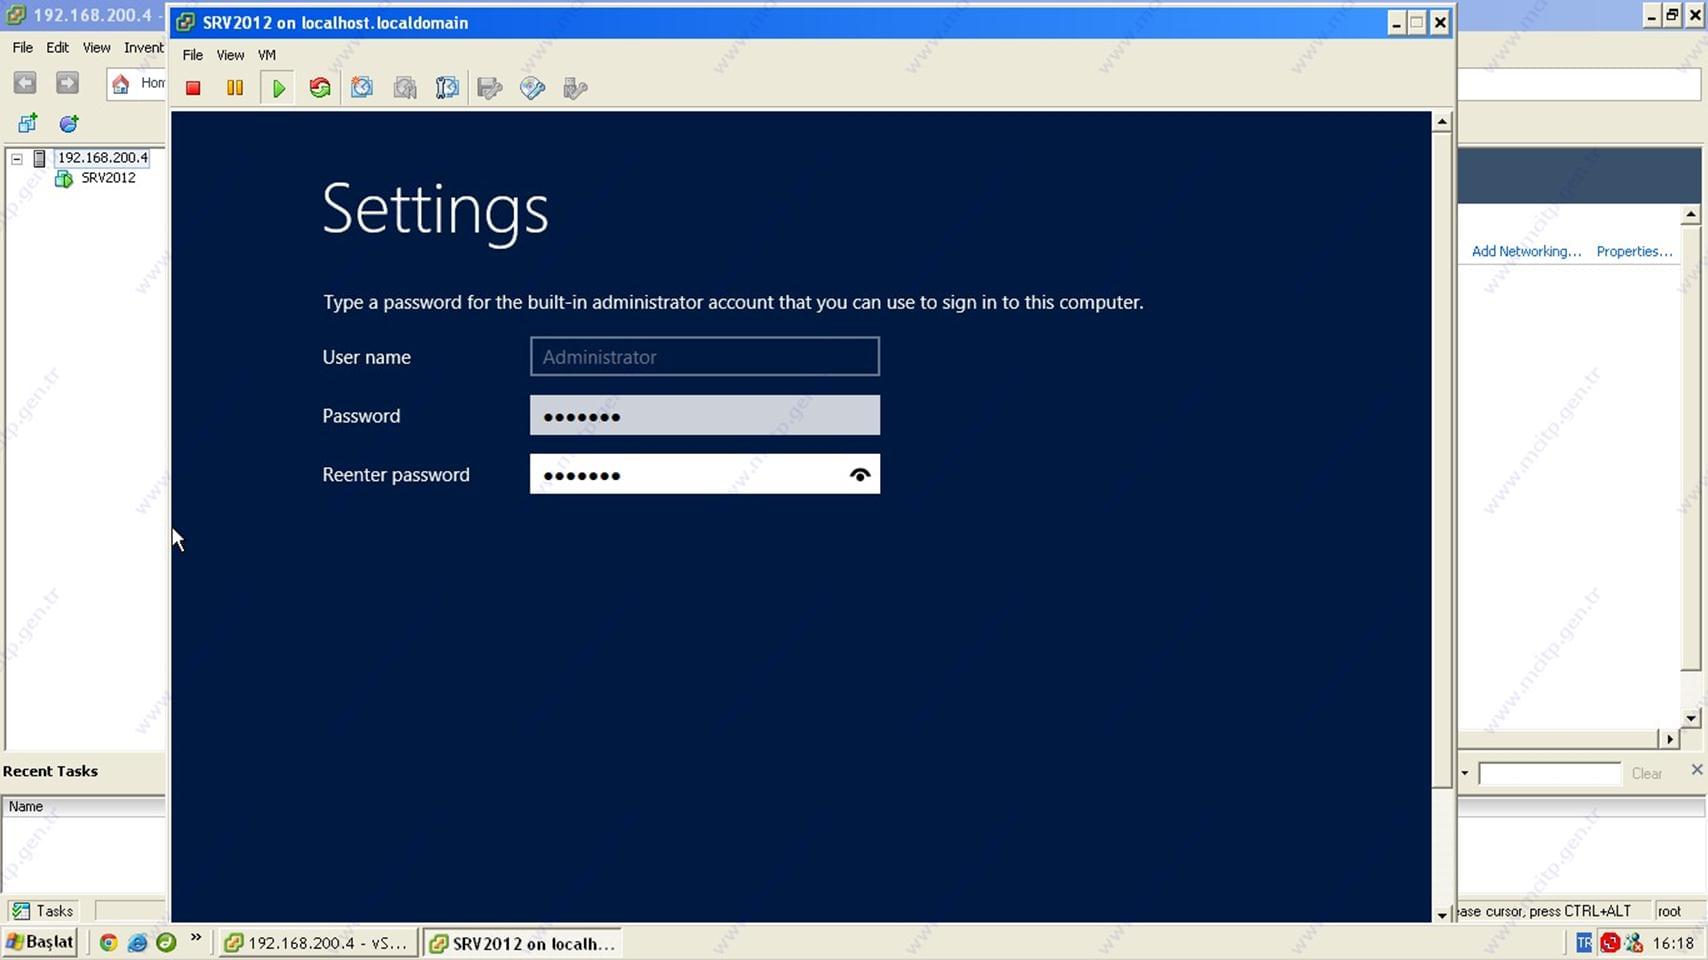This screenshot has height=960, width=1708.
Task: Click the SRV2012 virtual machine icon in tree
Action: [64, 178]
